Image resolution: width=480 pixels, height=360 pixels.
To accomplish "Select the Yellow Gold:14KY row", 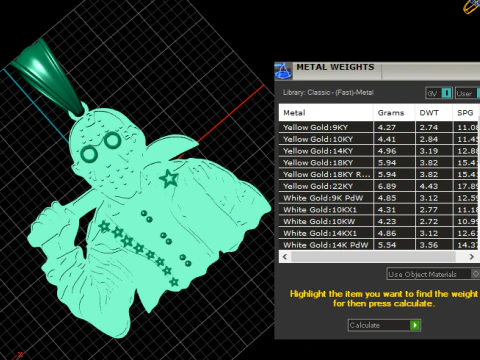I will tap(379, 151).
